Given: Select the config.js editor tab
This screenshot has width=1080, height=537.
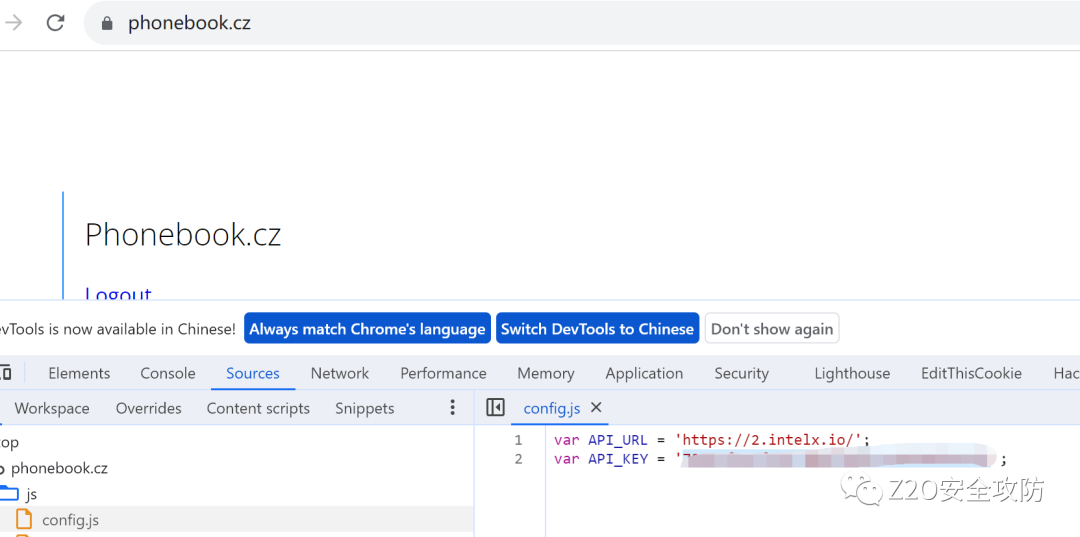Looking at the screenshot, I should point(552,408).
